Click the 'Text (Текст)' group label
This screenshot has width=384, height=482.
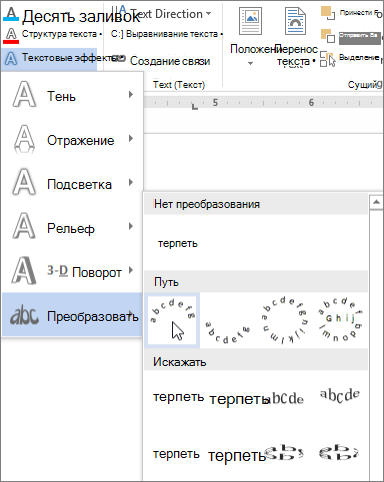(179, 85)
